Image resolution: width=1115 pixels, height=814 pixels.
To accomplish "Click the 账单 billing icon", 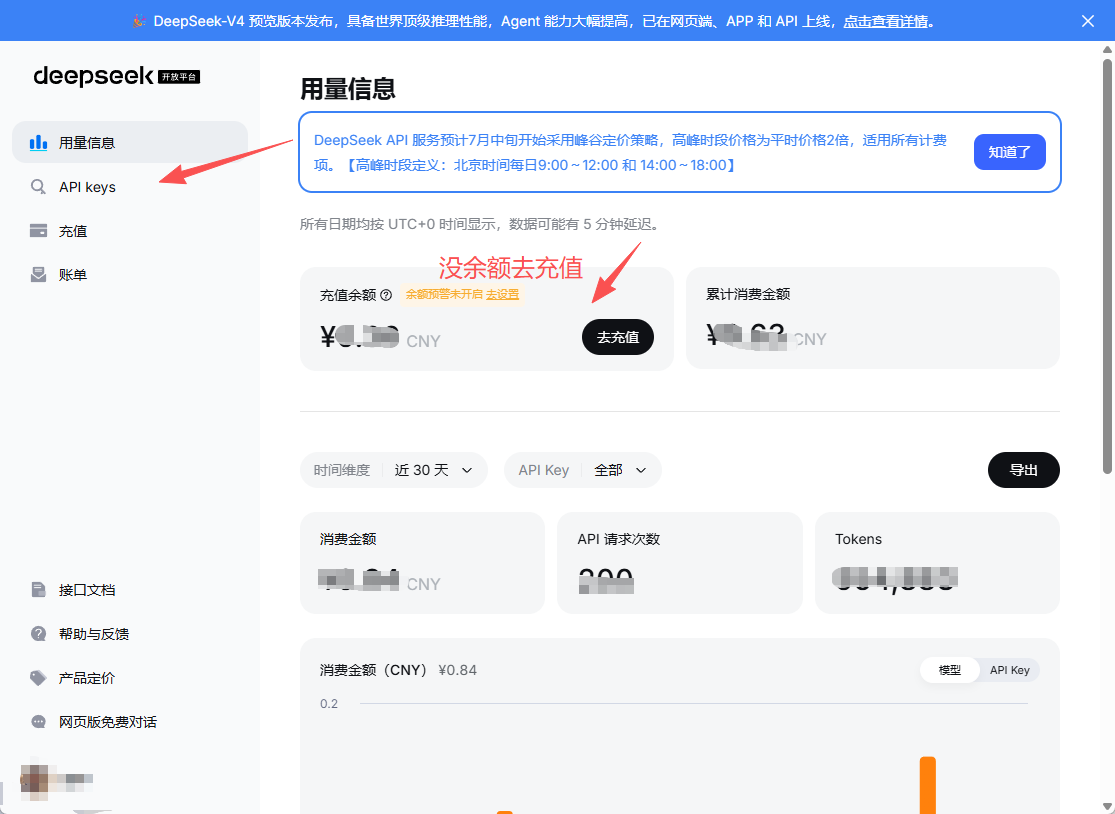I will click(x=38, y=275).
